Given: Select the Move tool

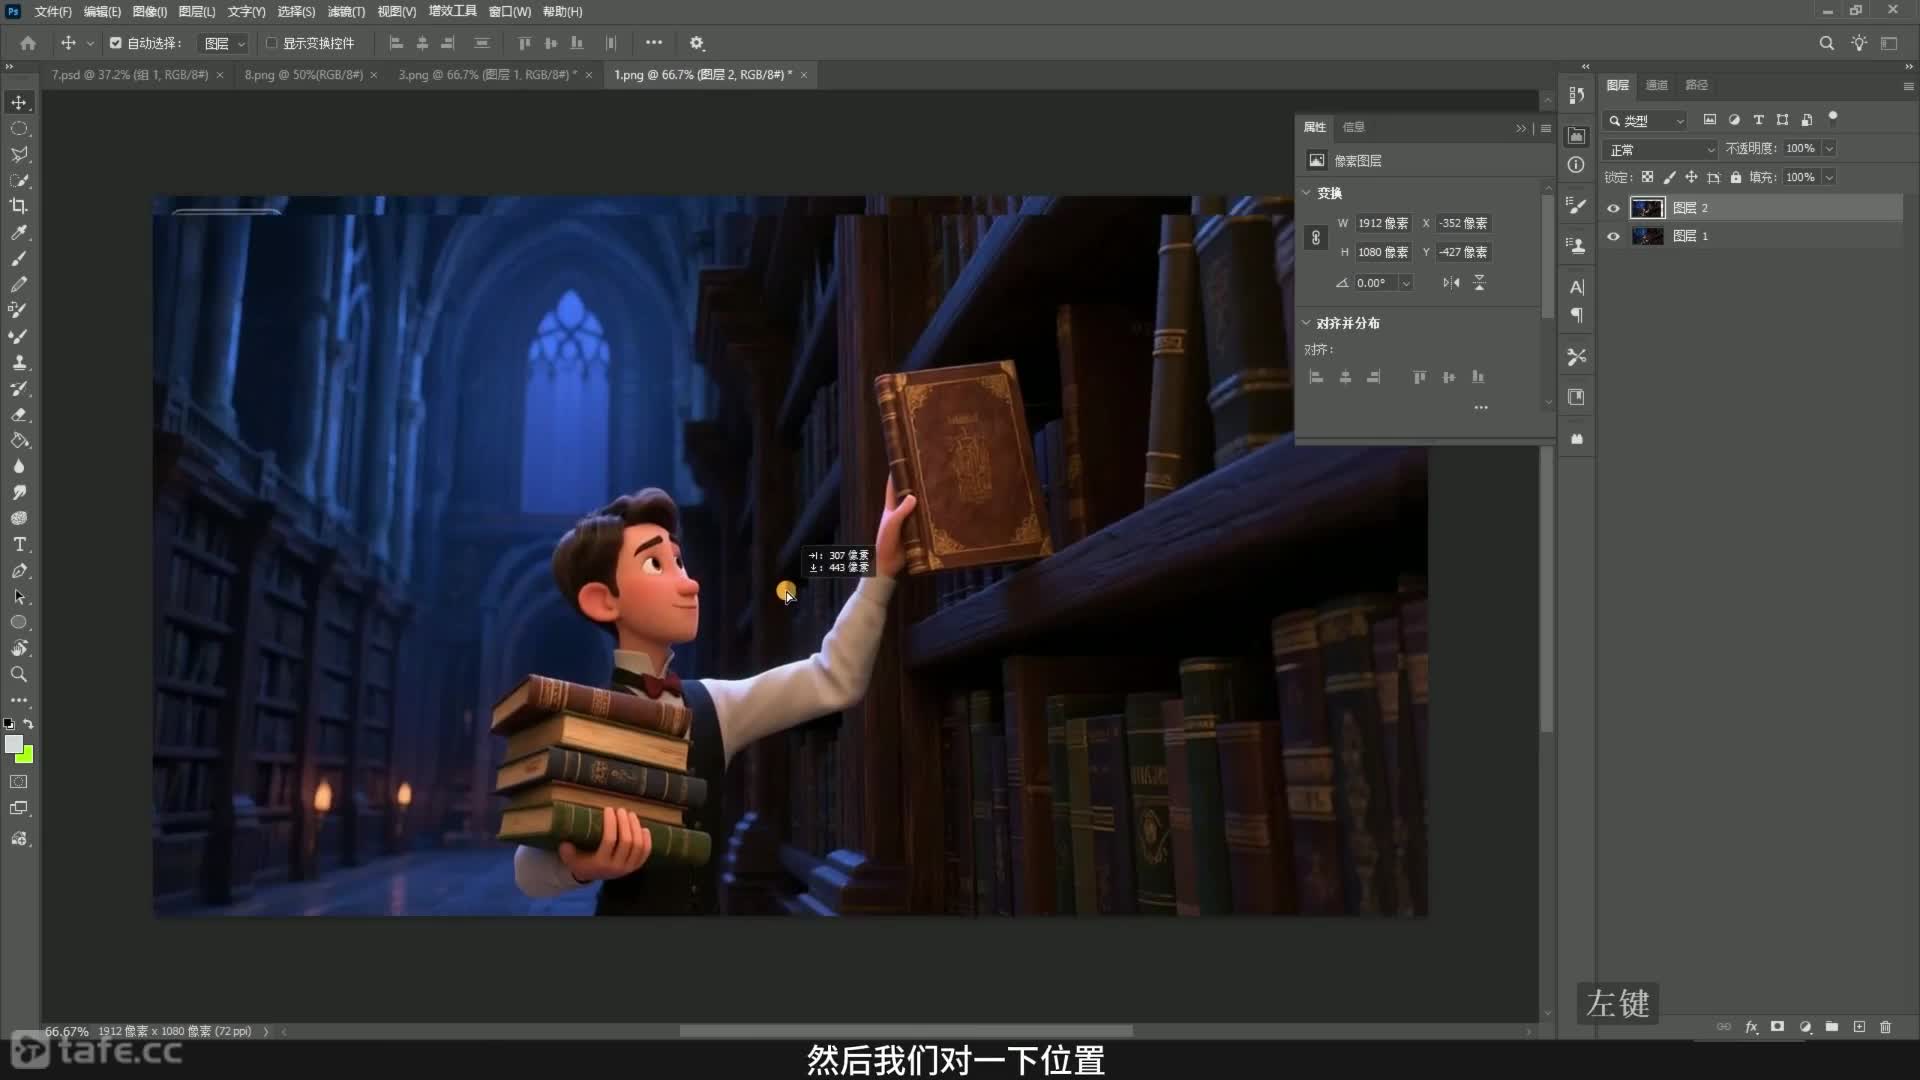Looking at the screenshot, I should 19,103.
